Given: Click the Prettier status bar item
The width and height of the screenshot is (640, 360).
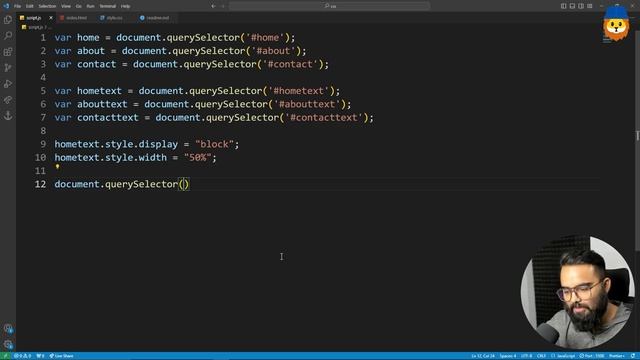Looking at the screenshot, I should click(617, 356).
